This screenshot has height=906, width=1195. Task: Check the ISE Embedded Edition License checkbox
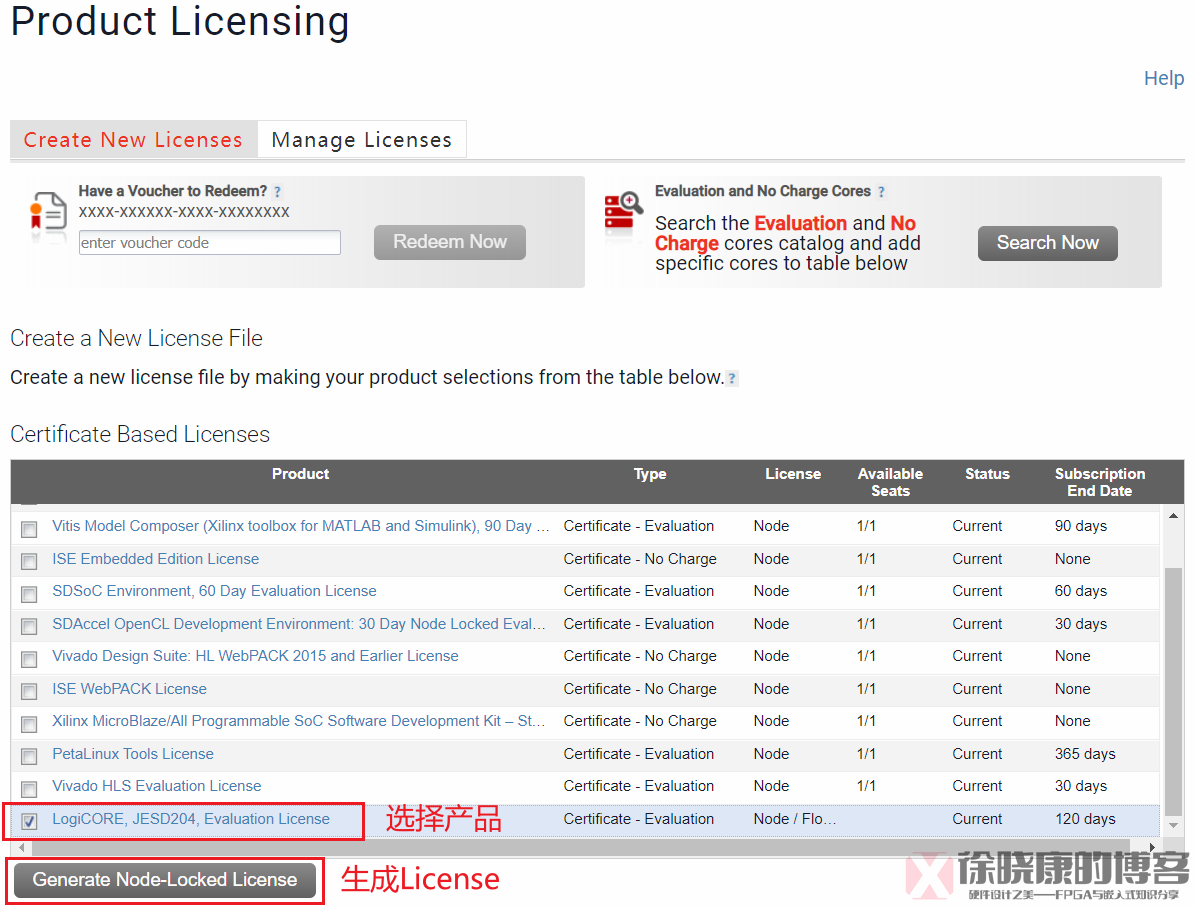point(29,562)
